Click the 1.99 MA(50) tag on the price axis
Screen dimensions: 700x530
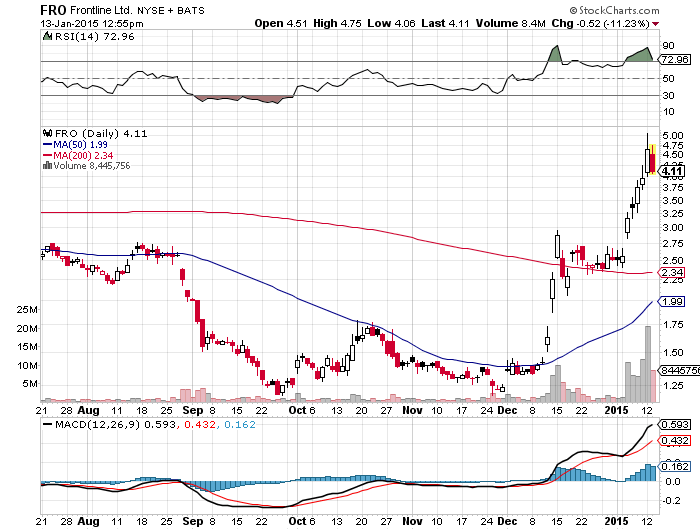coord(672,302)
